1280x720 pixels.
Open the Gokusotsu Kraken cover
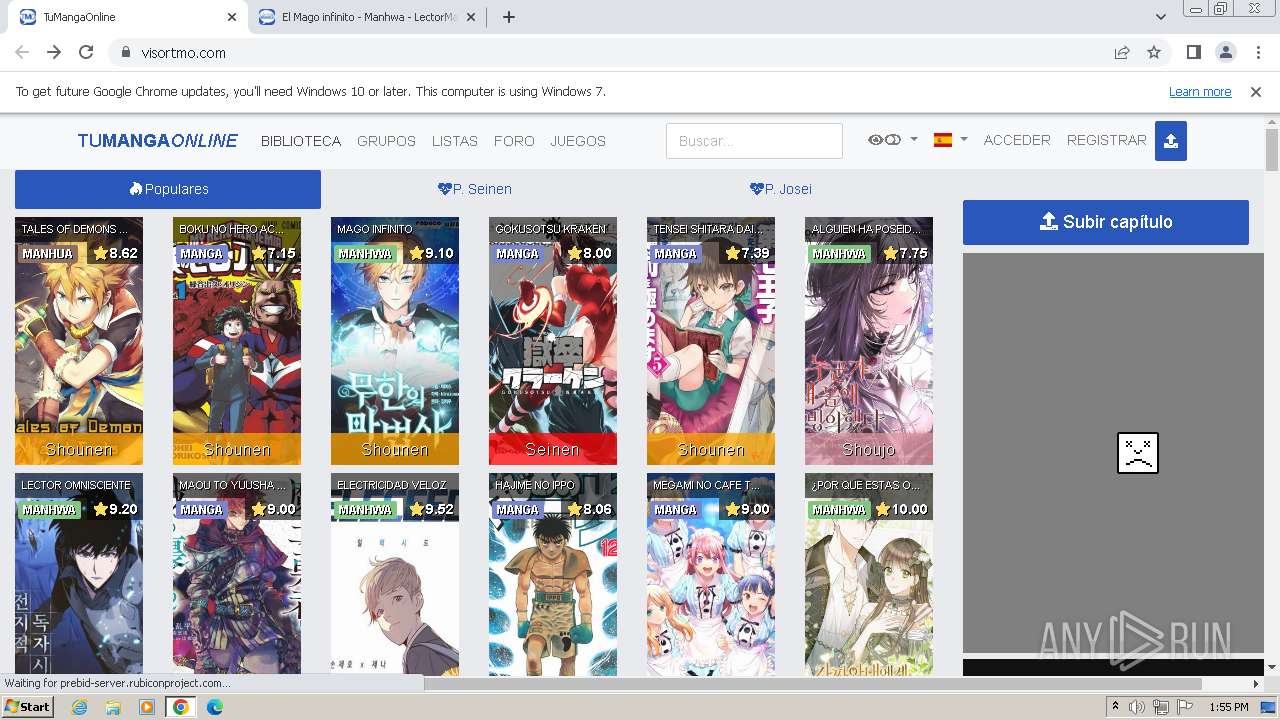pyautogui.click(x=553, y=341)
